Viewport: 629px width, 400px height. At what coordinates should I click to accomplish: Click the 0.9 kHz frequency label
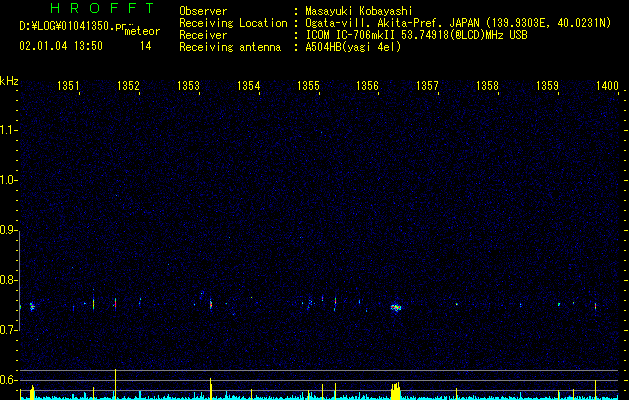[8, 230]
